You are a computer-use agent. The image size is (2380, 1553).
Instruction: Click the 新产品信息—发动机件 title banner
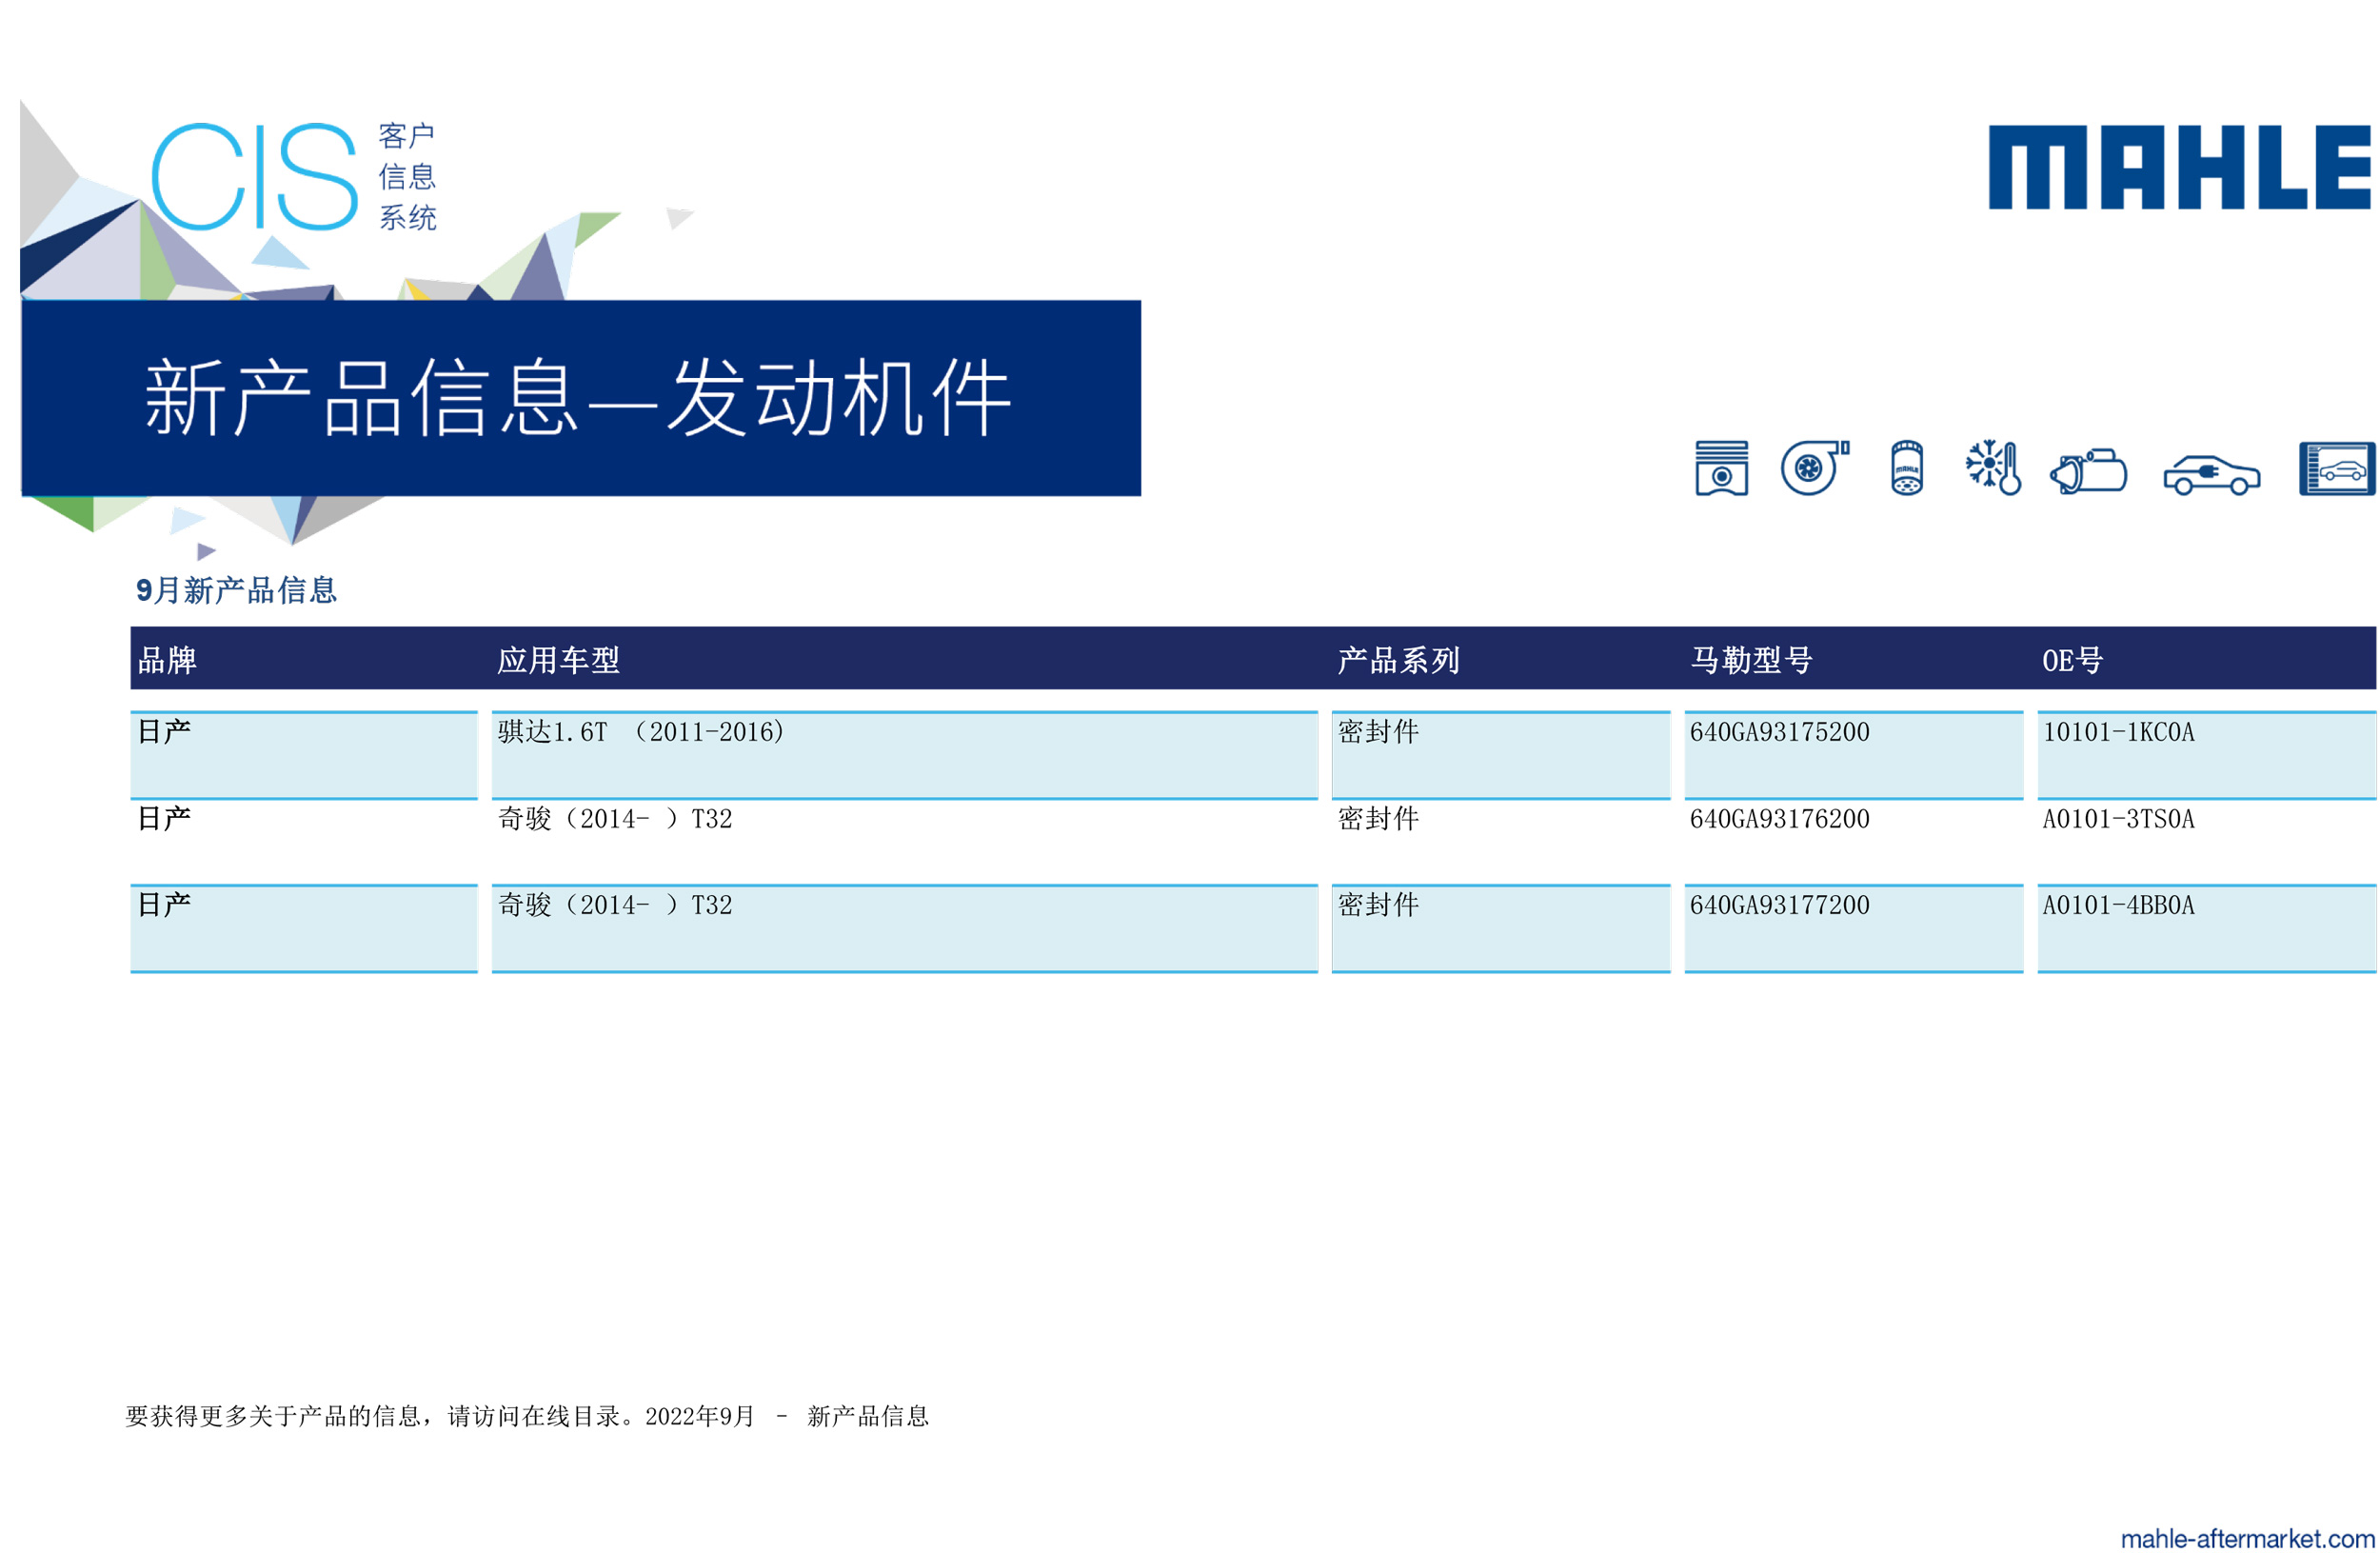point(581,398)
